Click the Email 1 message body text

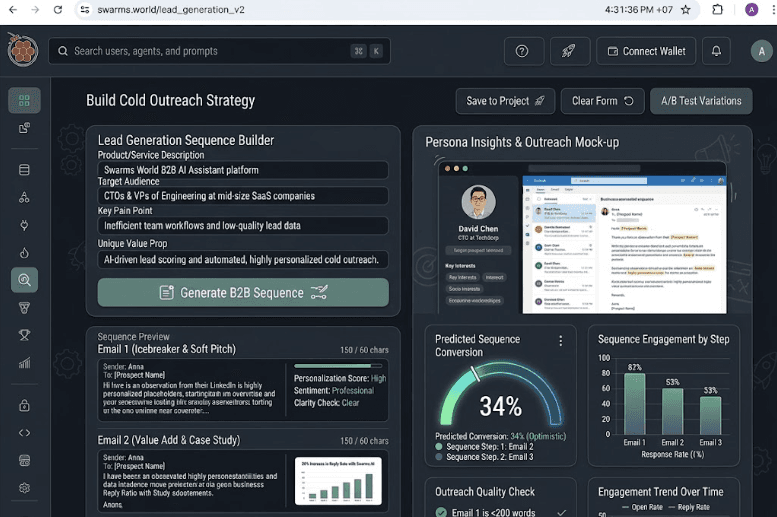click(189, 398)
